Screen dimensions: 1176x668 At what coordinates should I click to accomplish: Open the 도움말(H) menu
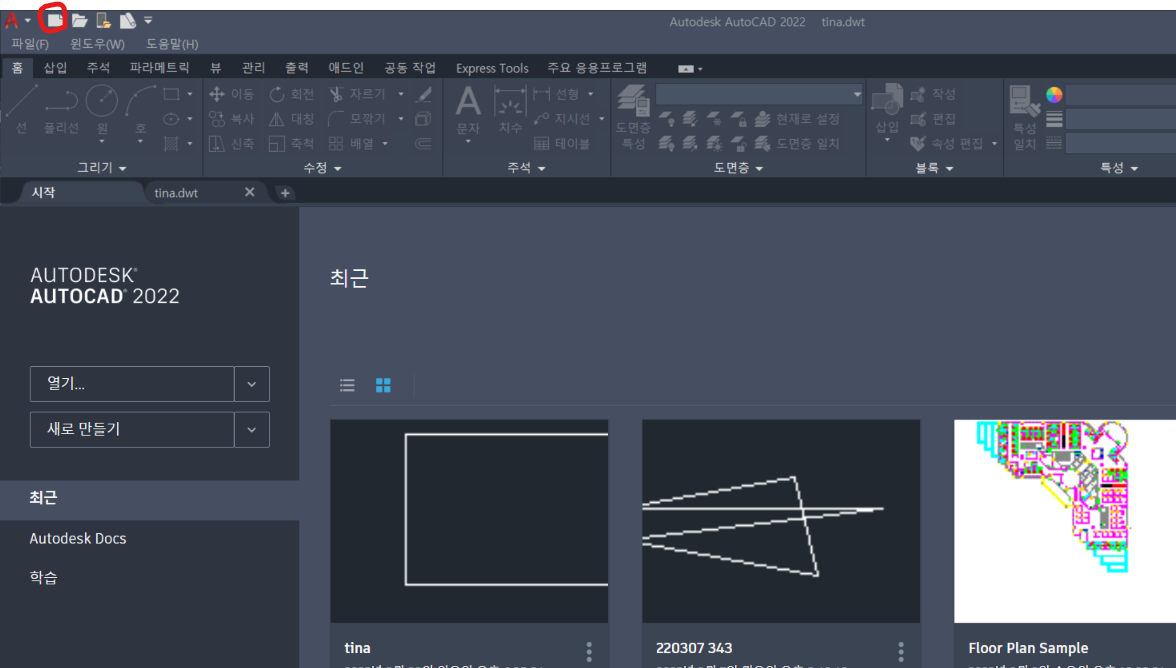pyautogui.click(x=172, y=44)
